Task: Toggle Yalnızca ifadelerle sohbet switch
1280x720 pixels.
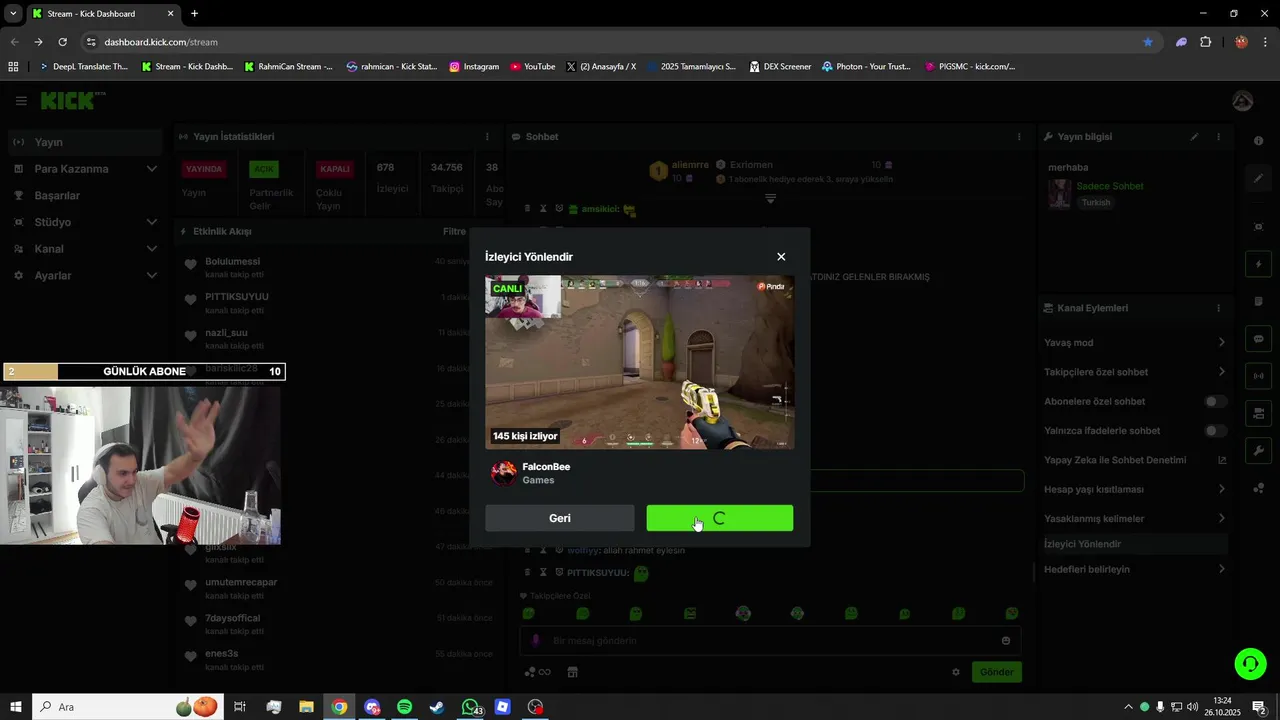Action: [1215, 431]
